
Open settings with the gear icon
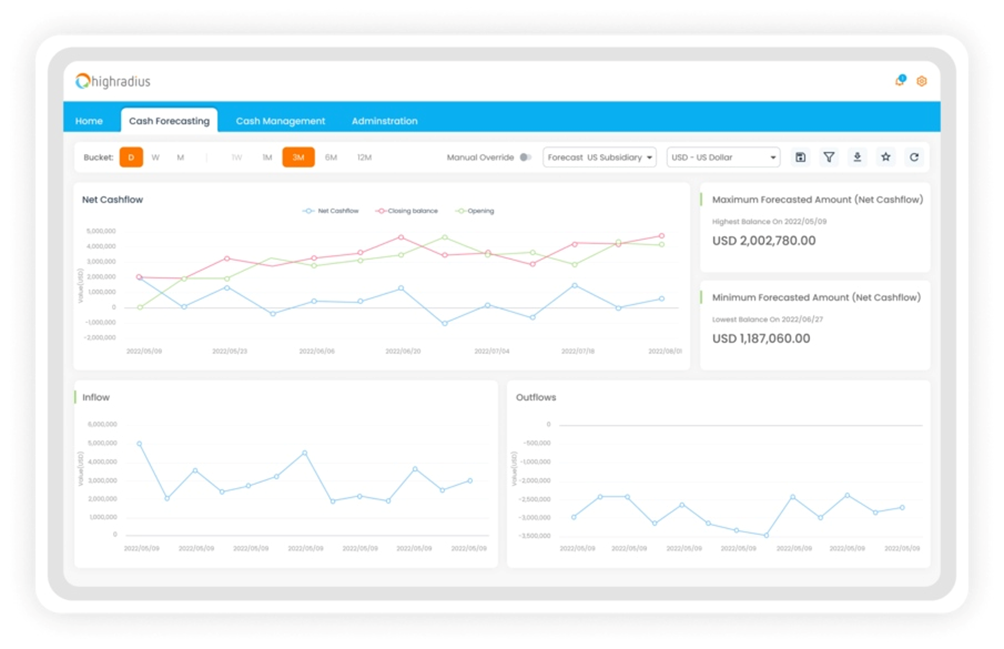pyautogui.click(x=921, y=81)
